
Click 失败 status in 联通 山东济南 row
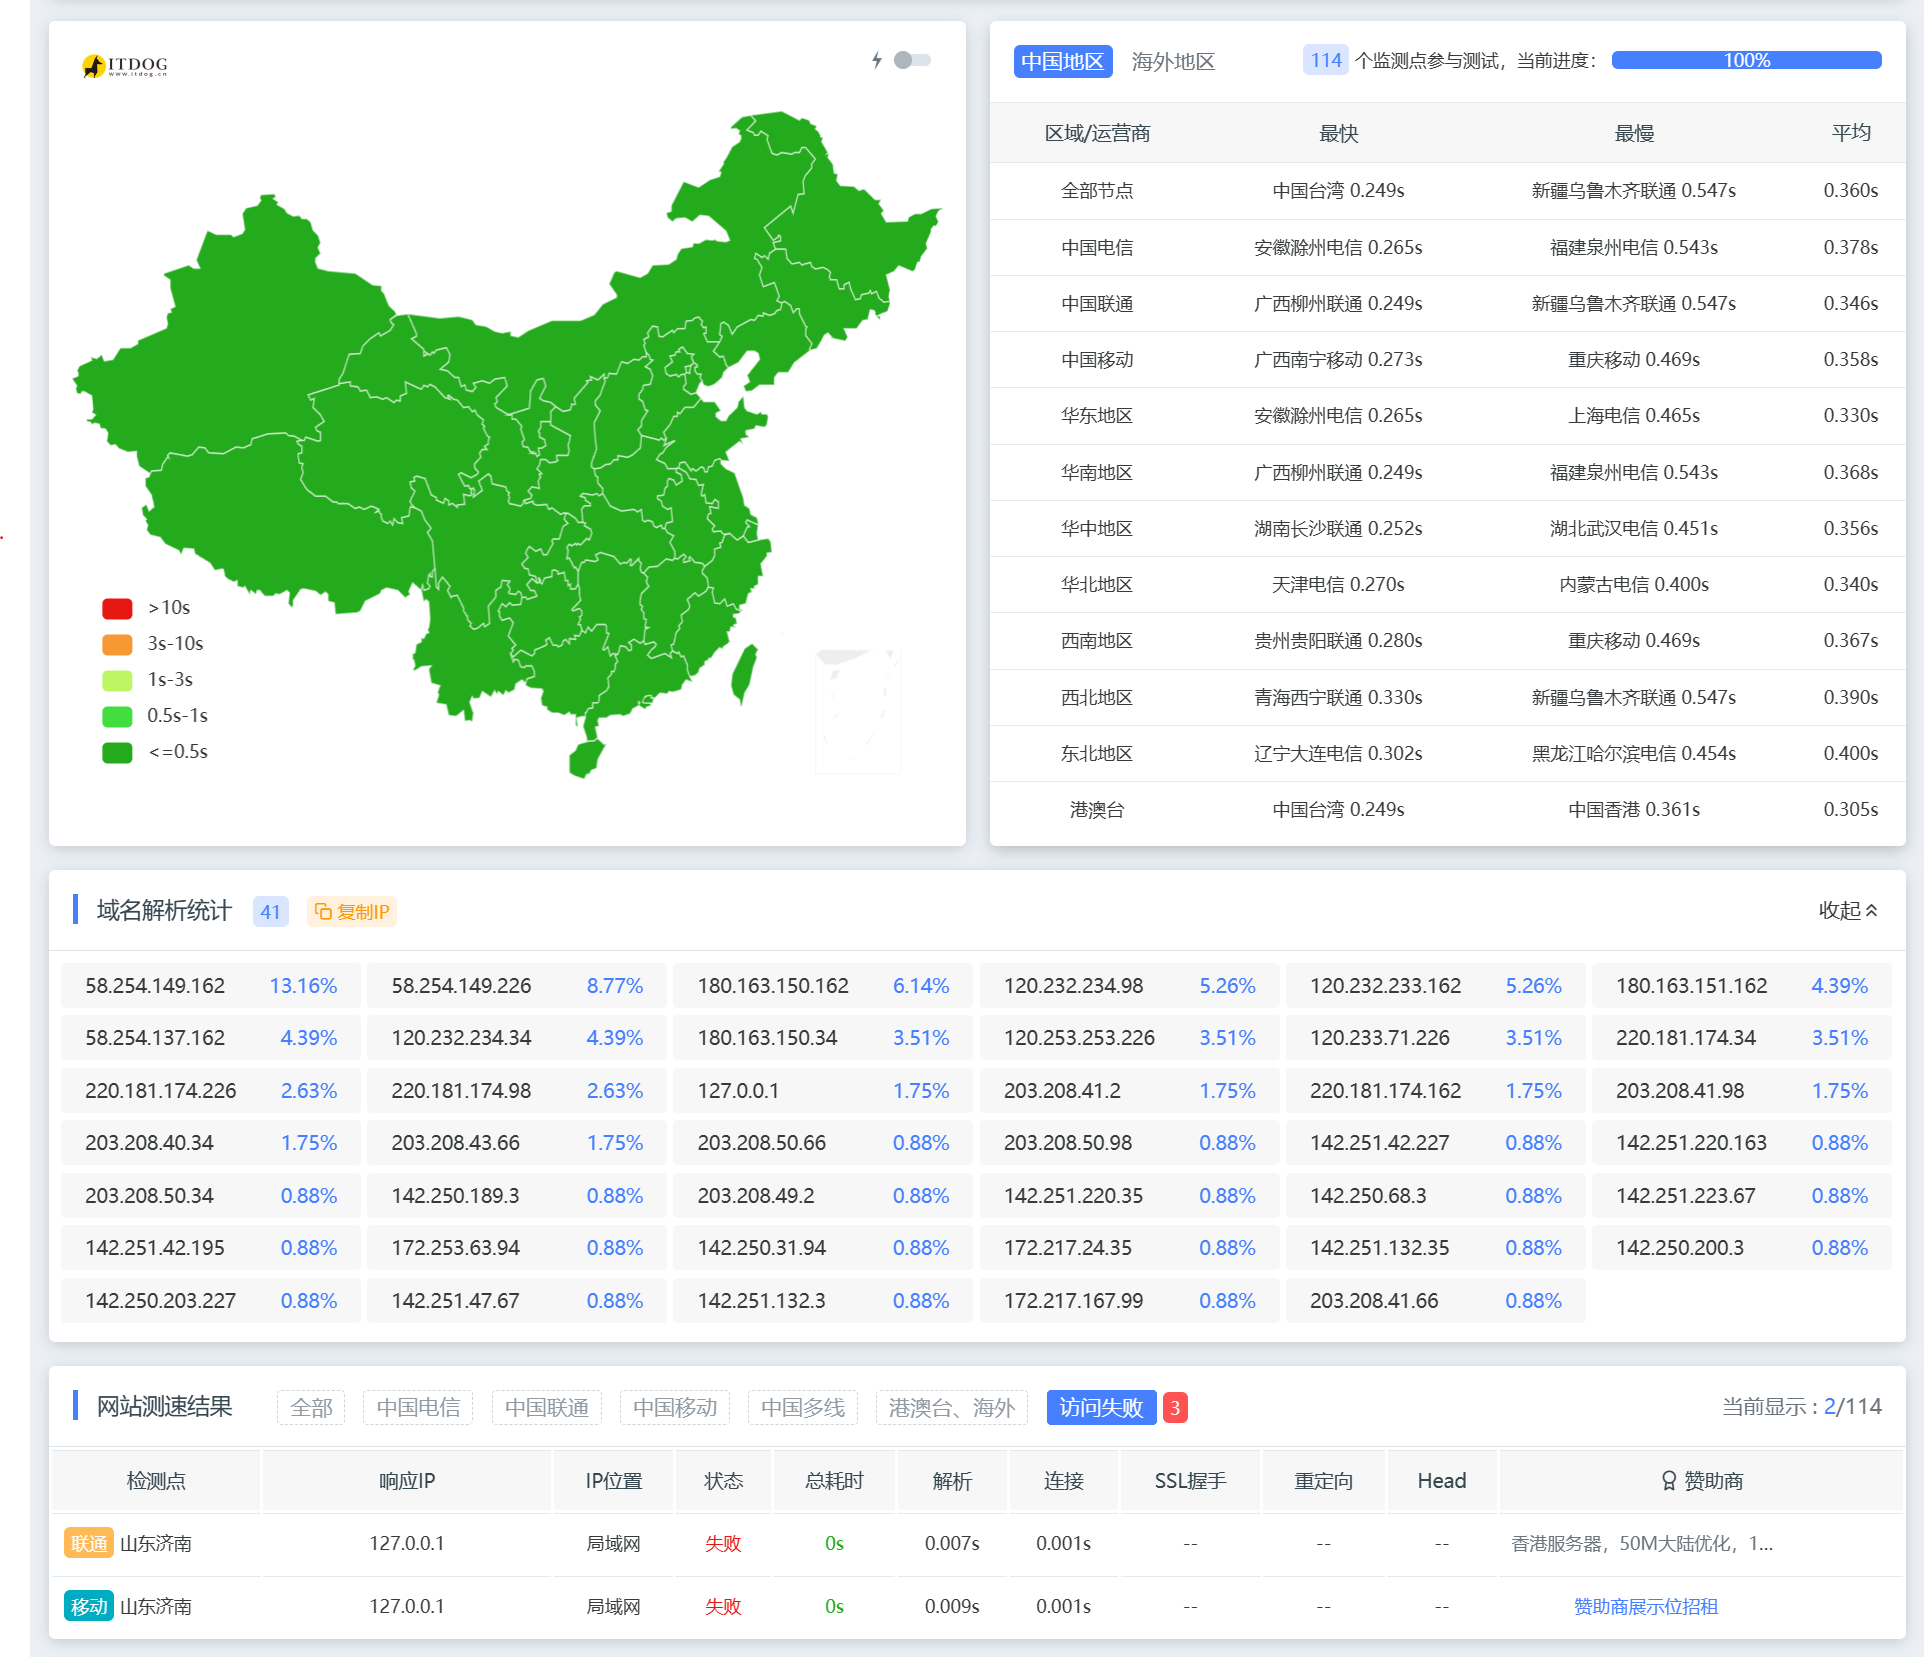[723, 1543]
